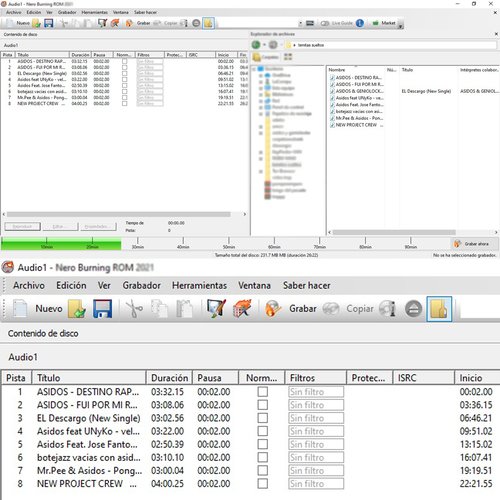Viewport: 500px width, 500px height.
Task: Tick Norm checkbox for track 1 ASIDOS - DESTINO RAP, enlarged
Action: coord(262,391)
